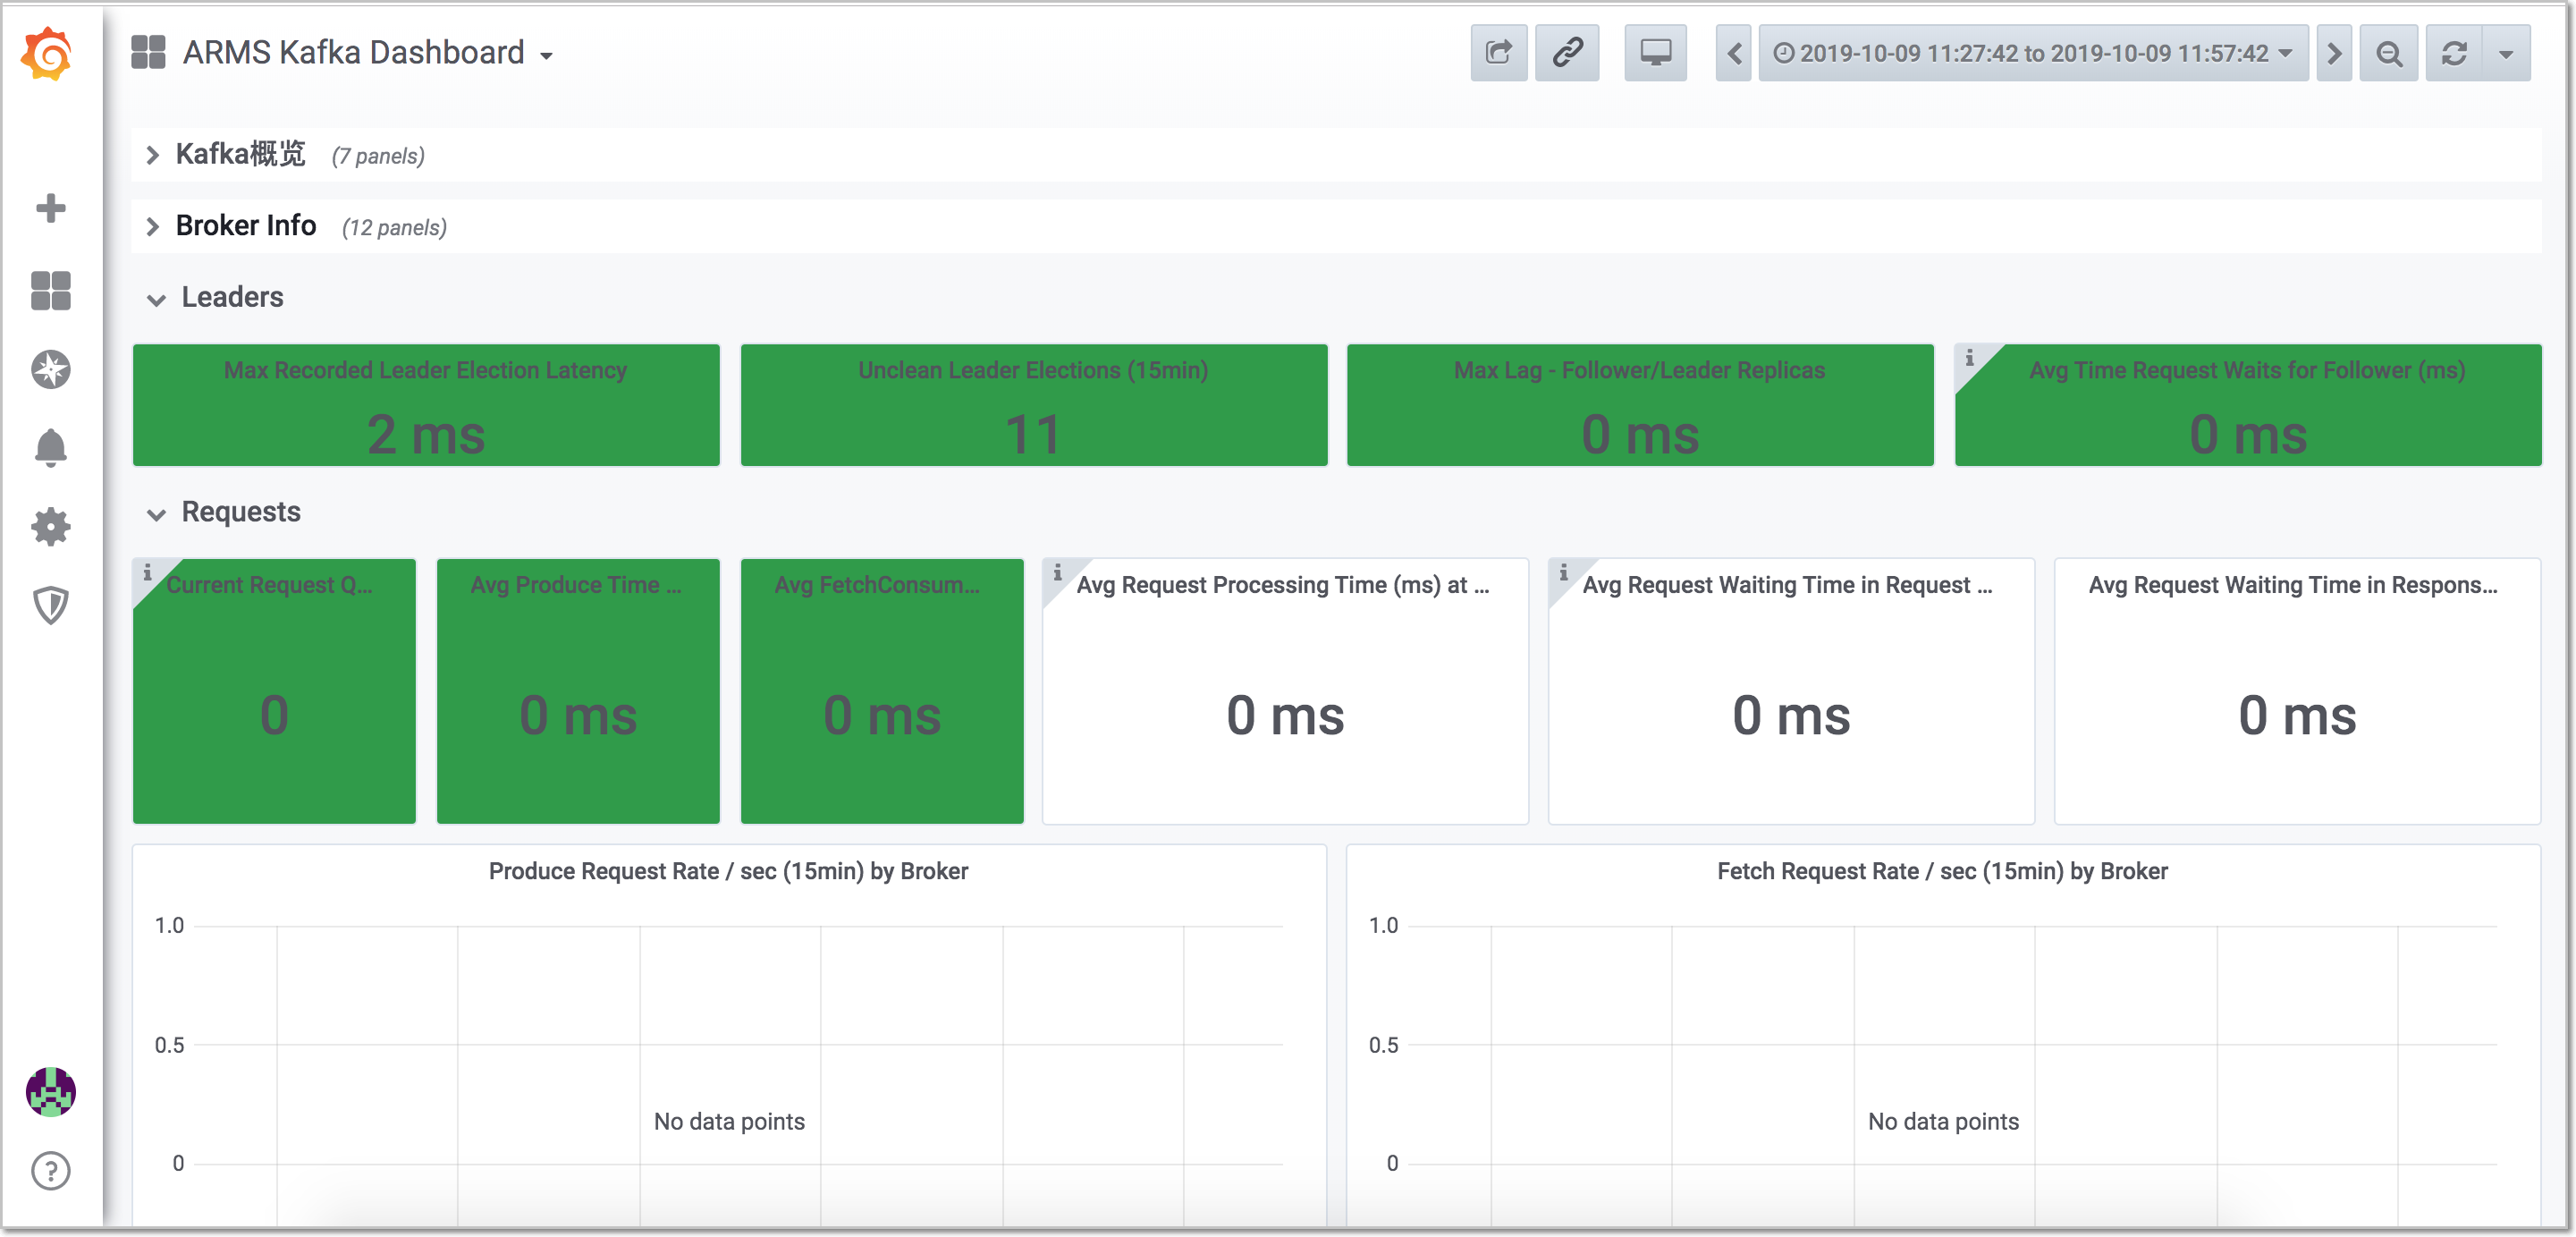Shift time range forward with right arrow
The height and width of the screenshot is (1237, 2576).
pyautogui.click(x=2334, y=53)
